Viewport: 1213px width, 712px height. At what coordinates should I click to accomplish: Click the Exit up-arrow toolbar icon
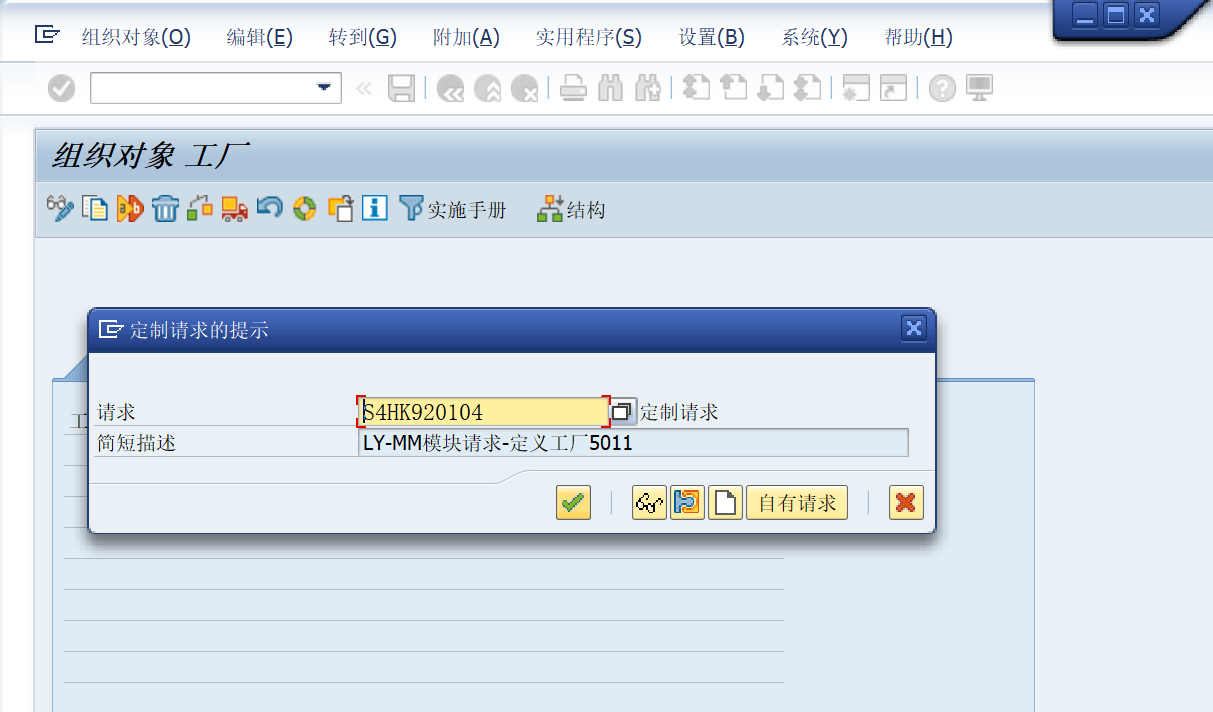[488, 89]
